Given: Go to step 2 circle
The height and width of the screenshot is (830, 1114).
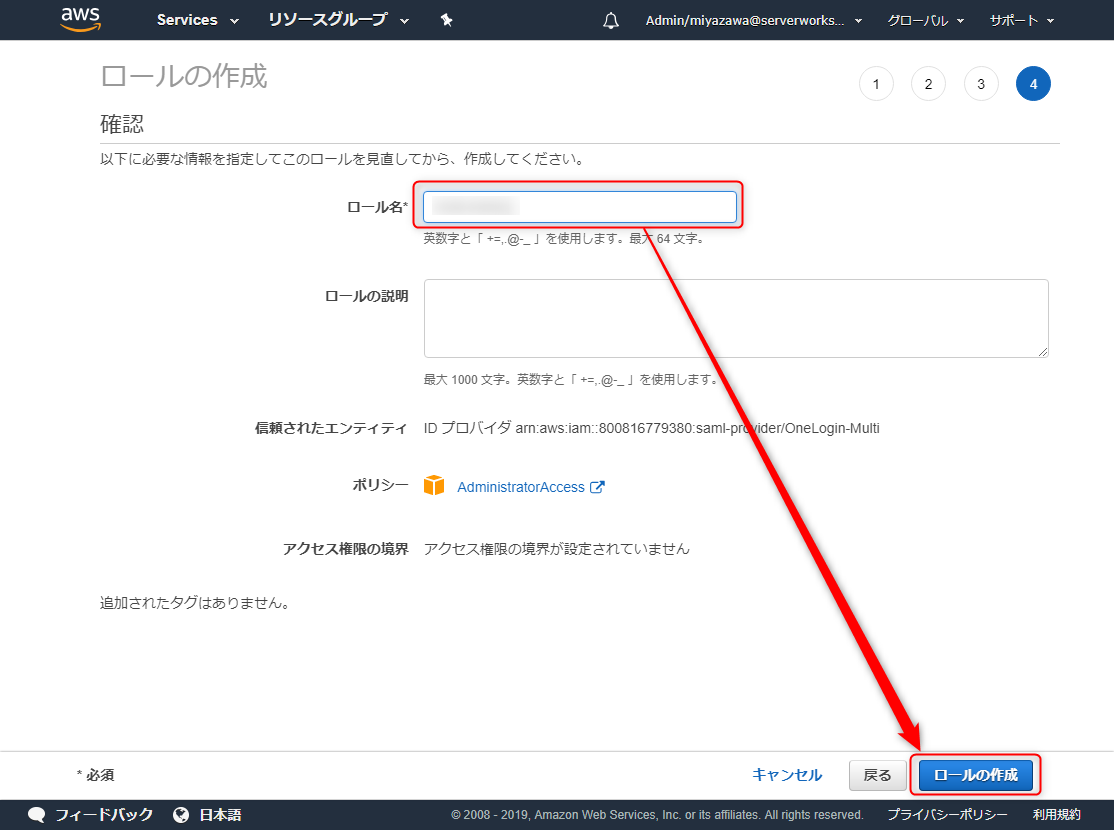Looking at the screenshot, I should [x=929, y=84].
